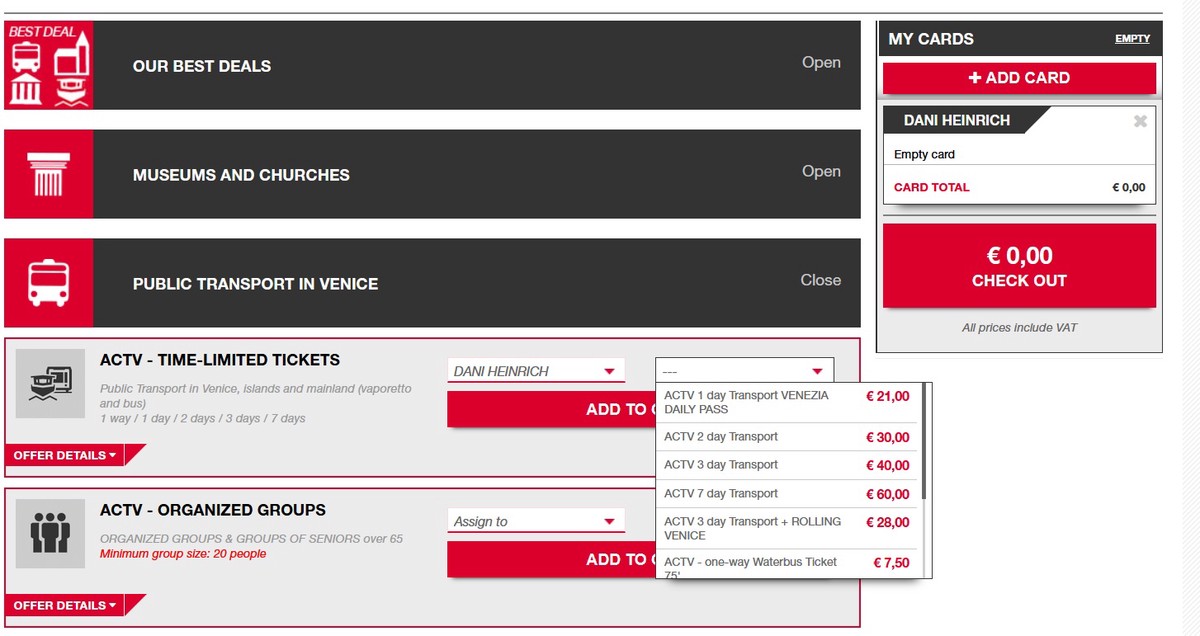The image size is (1200, 636).
Task: Close the Public Transport in Venice section
Action: (x=820, y=280)
